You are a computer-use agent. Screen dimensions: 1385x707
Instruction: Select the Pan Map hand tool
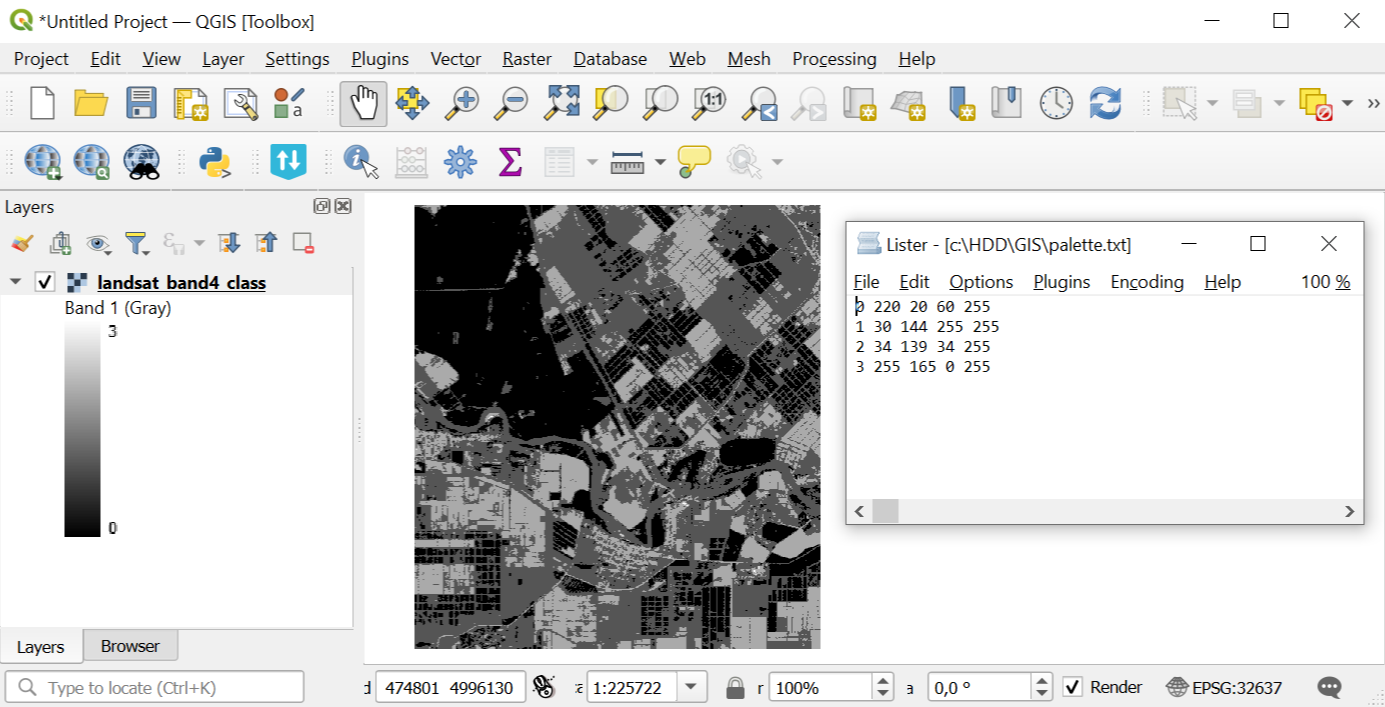click(363, 103)
